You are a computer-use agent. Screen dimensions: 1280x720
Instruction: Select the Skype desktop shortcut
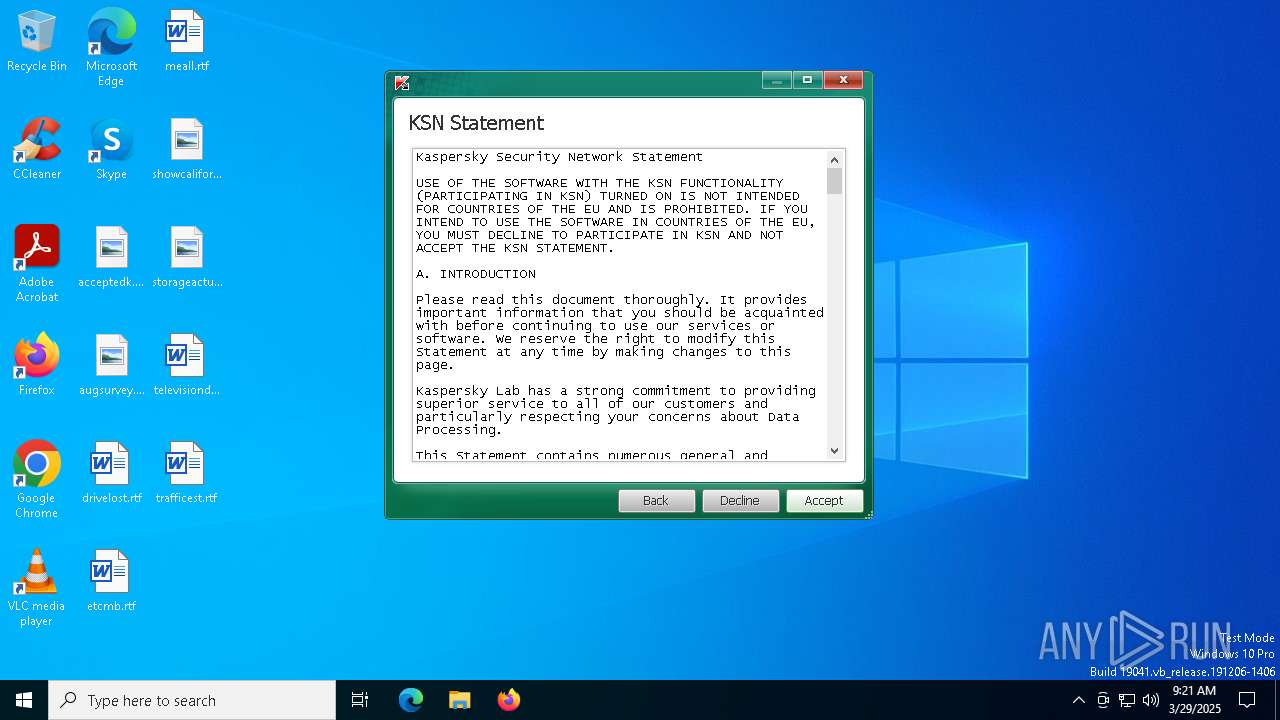click(x=111, y=150)
